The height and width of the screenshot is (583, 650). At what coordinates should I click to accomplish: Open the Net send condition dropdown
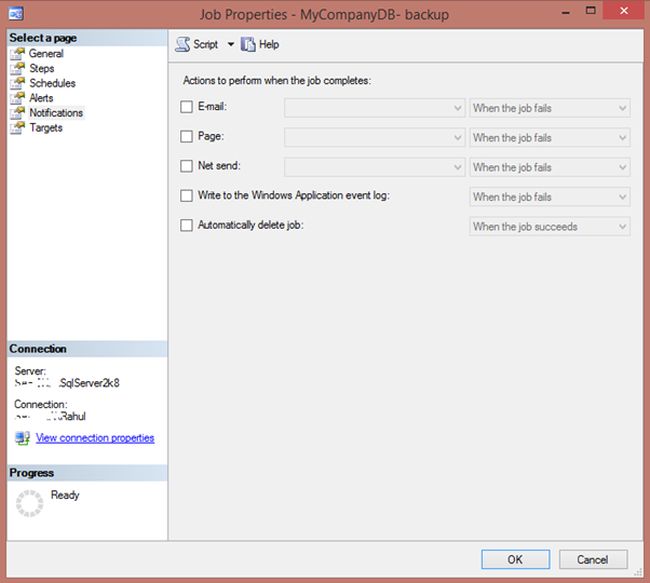pyautogui.click(x=550, y=167)
